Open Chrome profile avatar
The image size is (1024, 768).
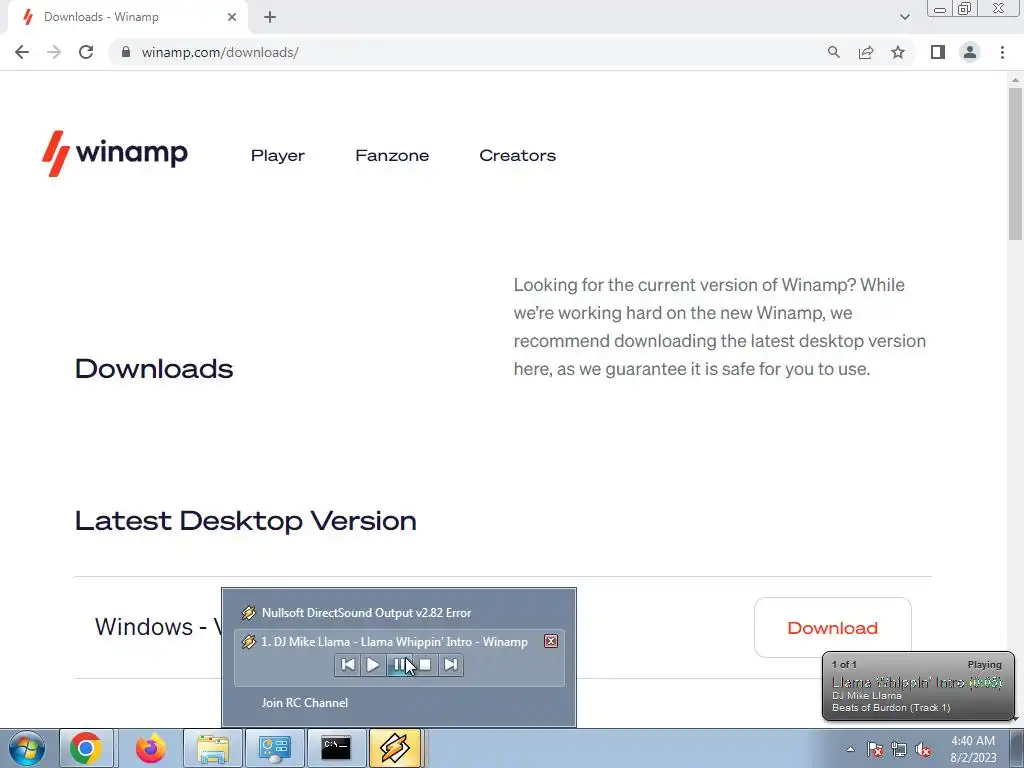(970, 52)
